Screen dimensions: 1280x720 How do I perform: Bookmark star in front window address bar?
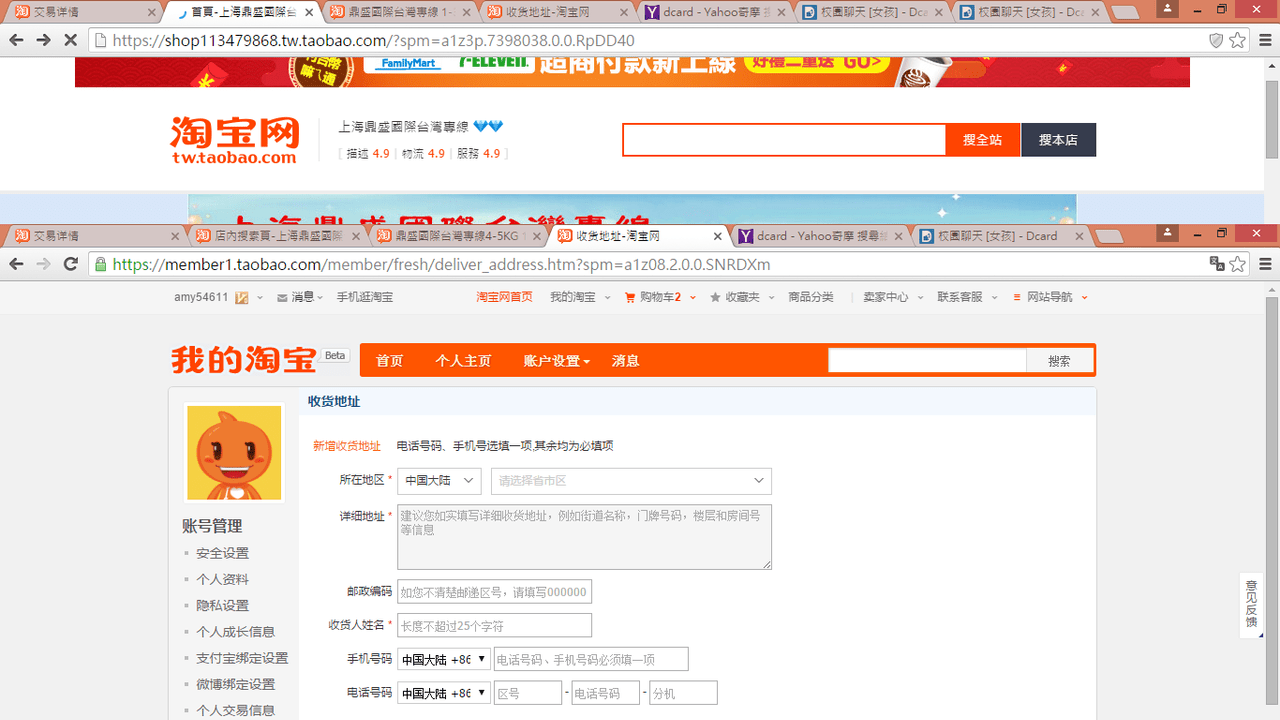(1238, 264)
